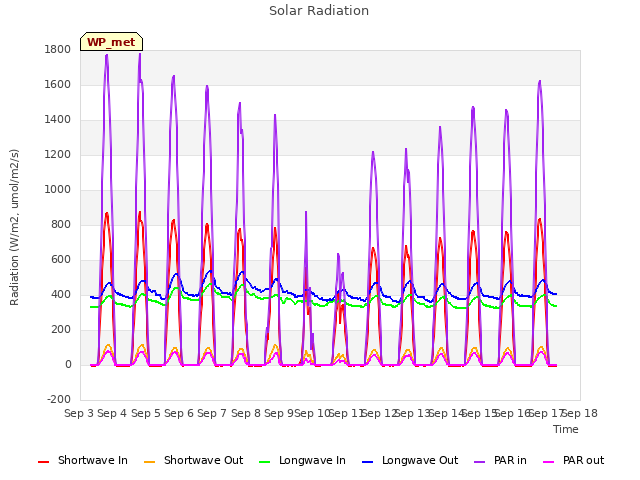The width and height of the screenshot is (640, 480).
Task: Click the PAR in peak on Sep 17
Action: [540, 81]
